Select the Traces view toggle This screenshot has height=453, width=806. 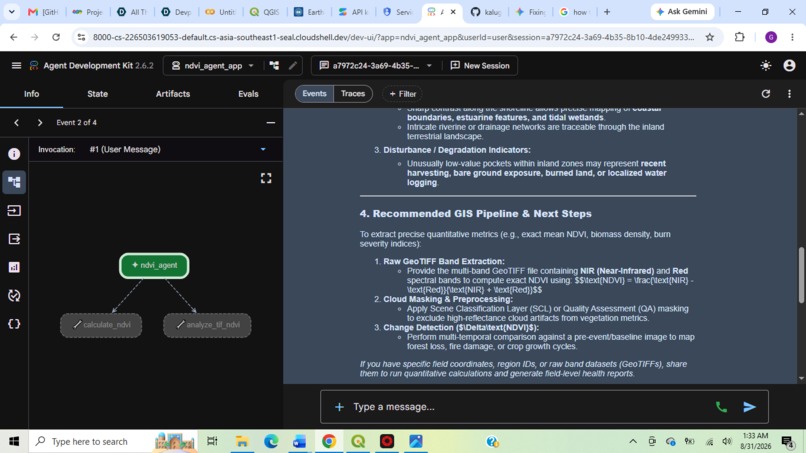point(353,94)
